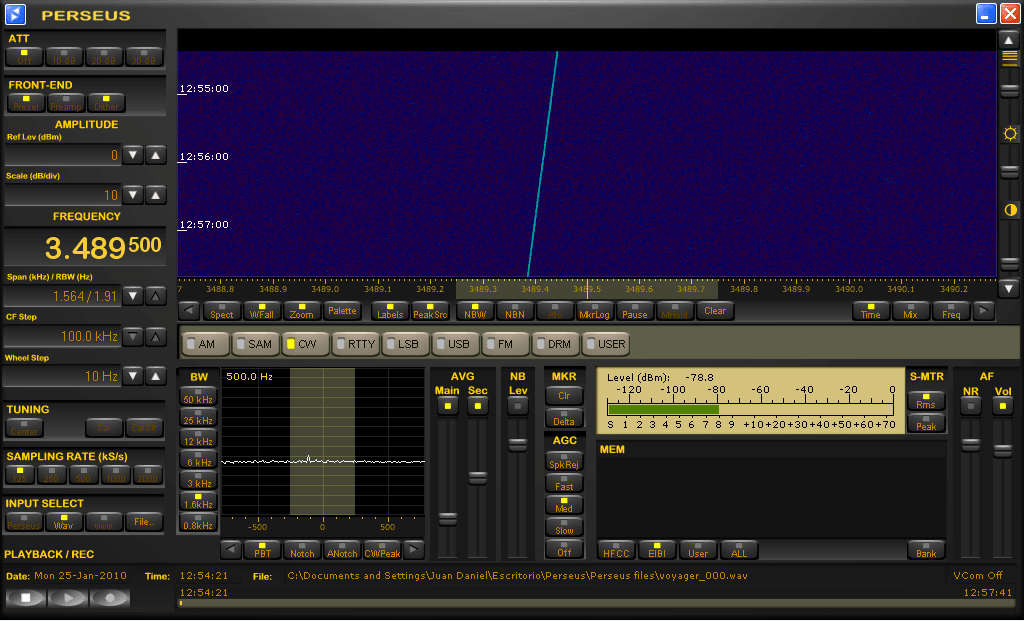Click the slider handle under the brightness icon

pyautogui.click(x=1010, y=172)
